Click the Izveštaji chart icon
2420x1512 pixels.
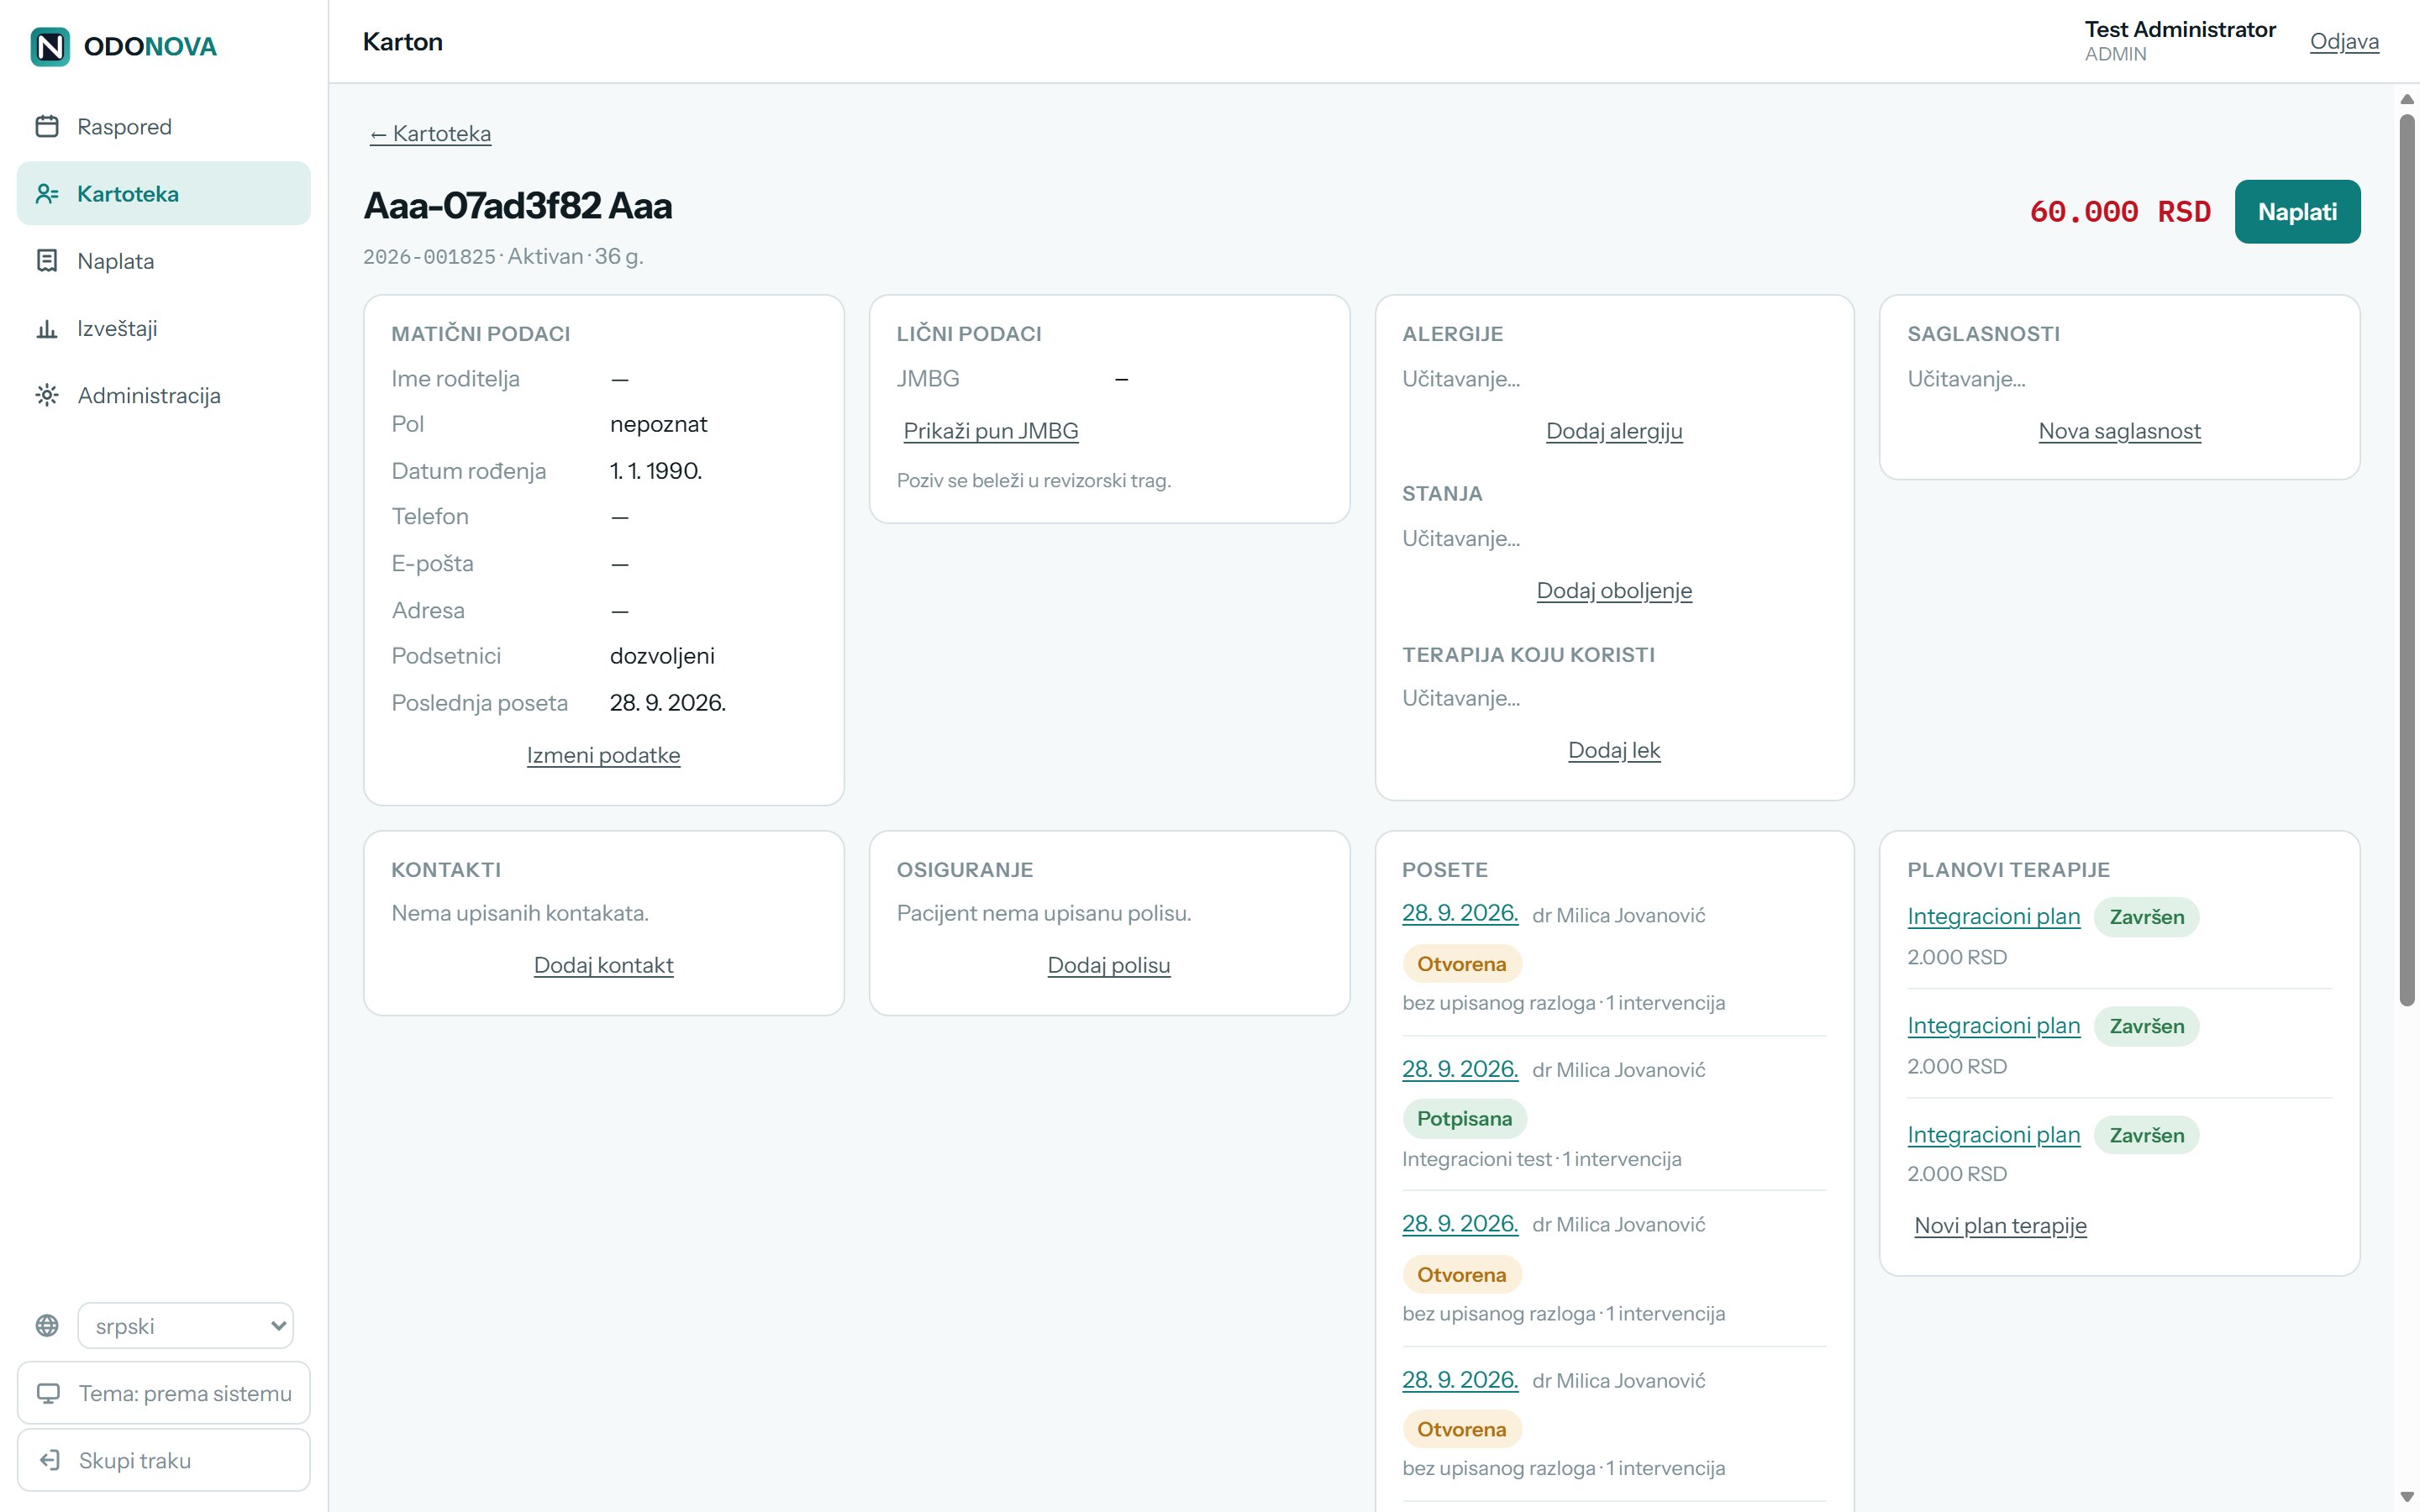tap(47, 328)
